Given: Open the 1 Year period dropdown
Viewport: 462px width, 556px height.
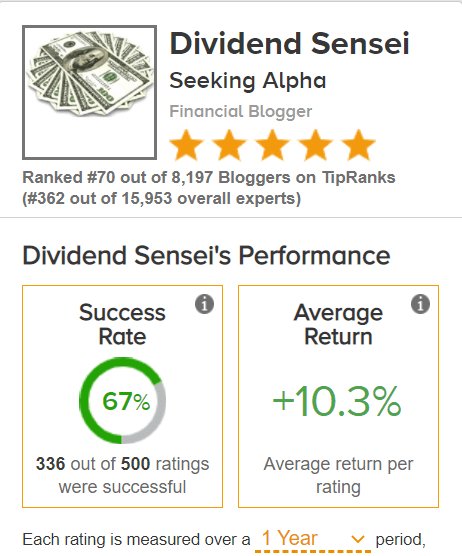Looking at the screenshot, I should coord(313,539).
